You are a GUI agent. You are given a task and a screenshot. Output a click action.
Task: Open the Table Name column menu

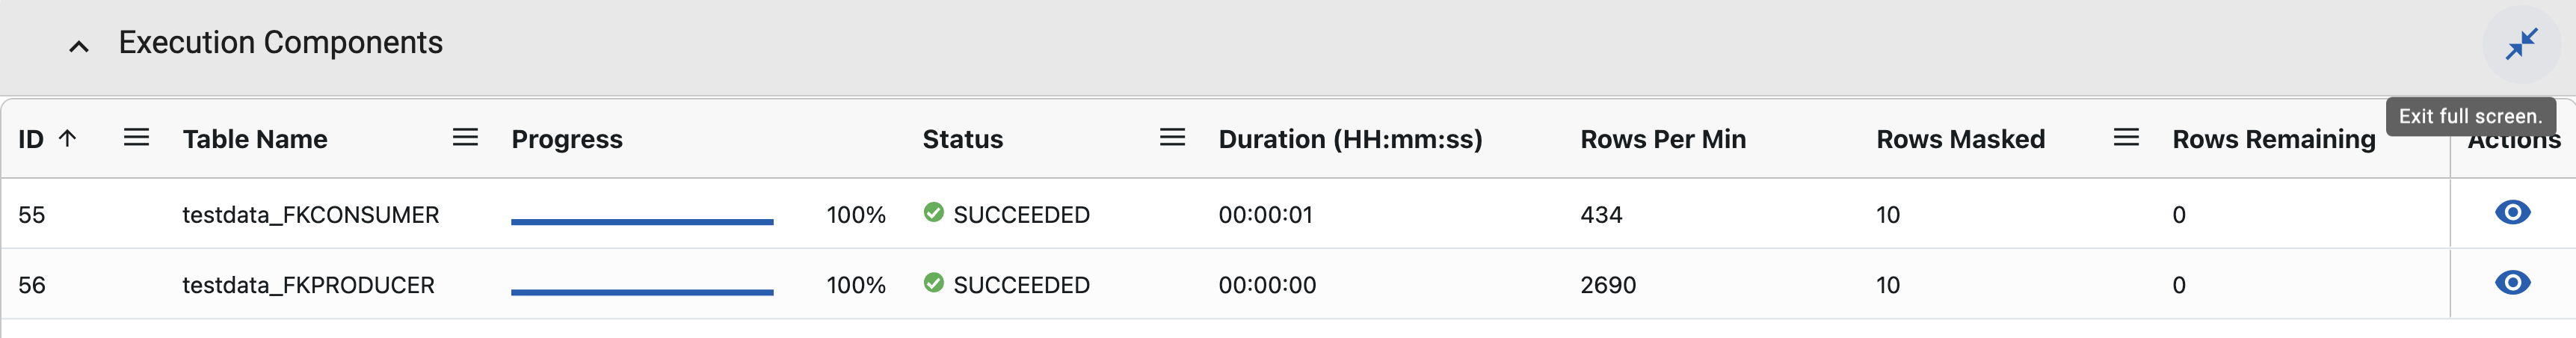pyautogui.click(x=465, y=138)
